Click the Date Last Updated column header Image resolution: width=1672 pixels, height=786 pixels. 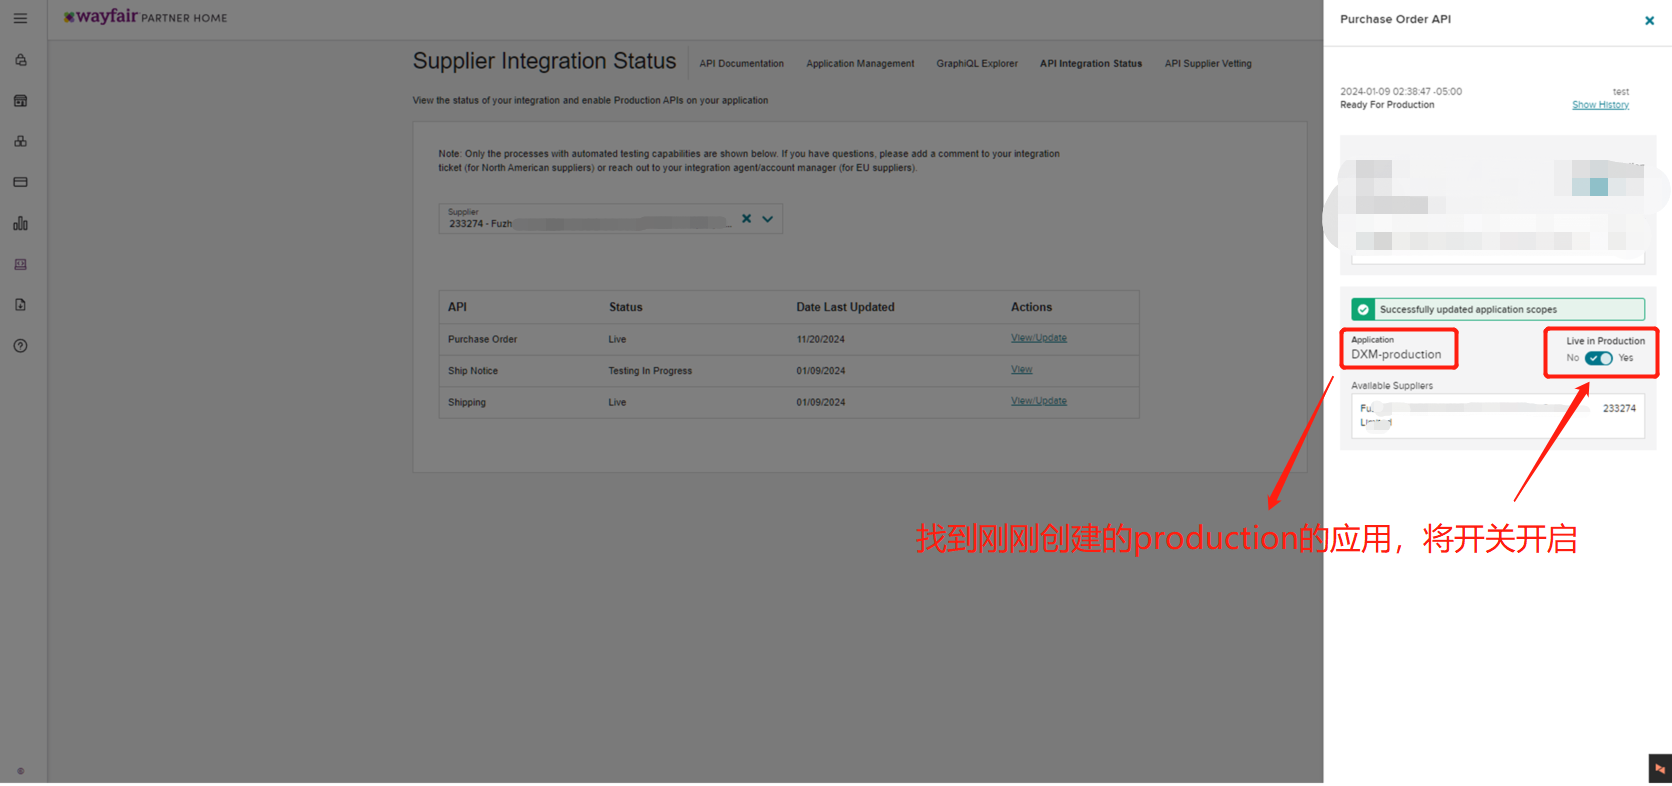(845, 307)
